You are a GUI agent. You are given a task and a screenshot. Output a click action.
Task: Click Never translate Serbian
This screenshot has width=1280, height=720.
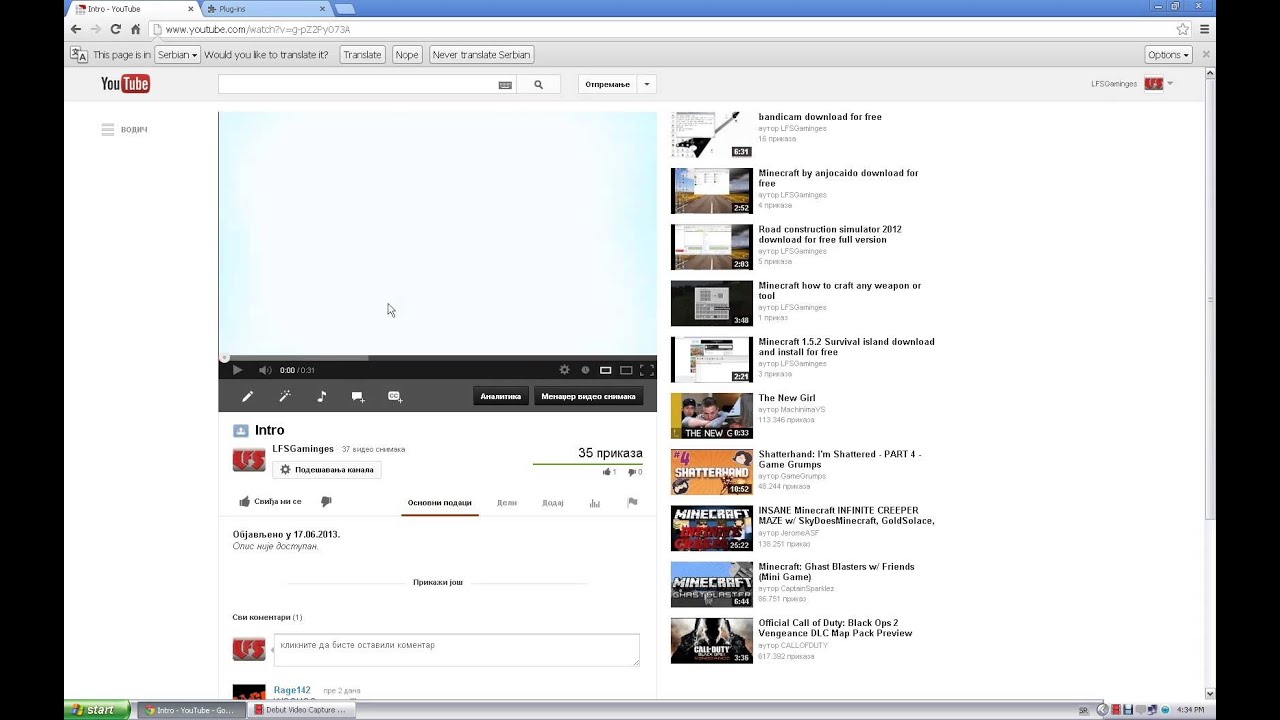pos(481,55)
